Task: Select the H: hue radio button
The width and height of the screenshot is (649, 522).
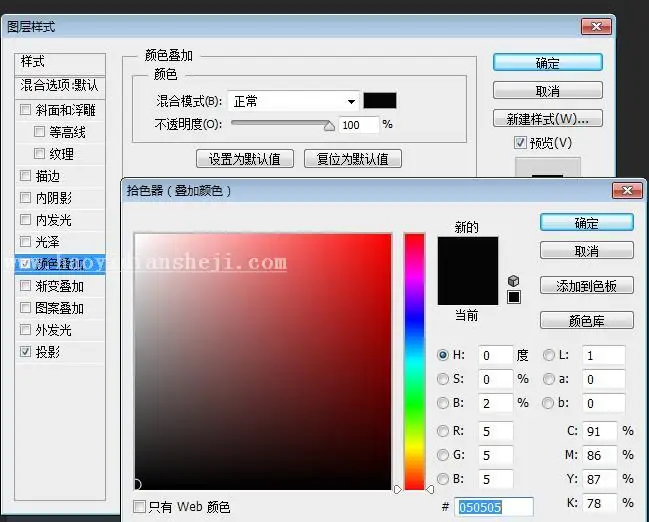Action: coord(442,355)
